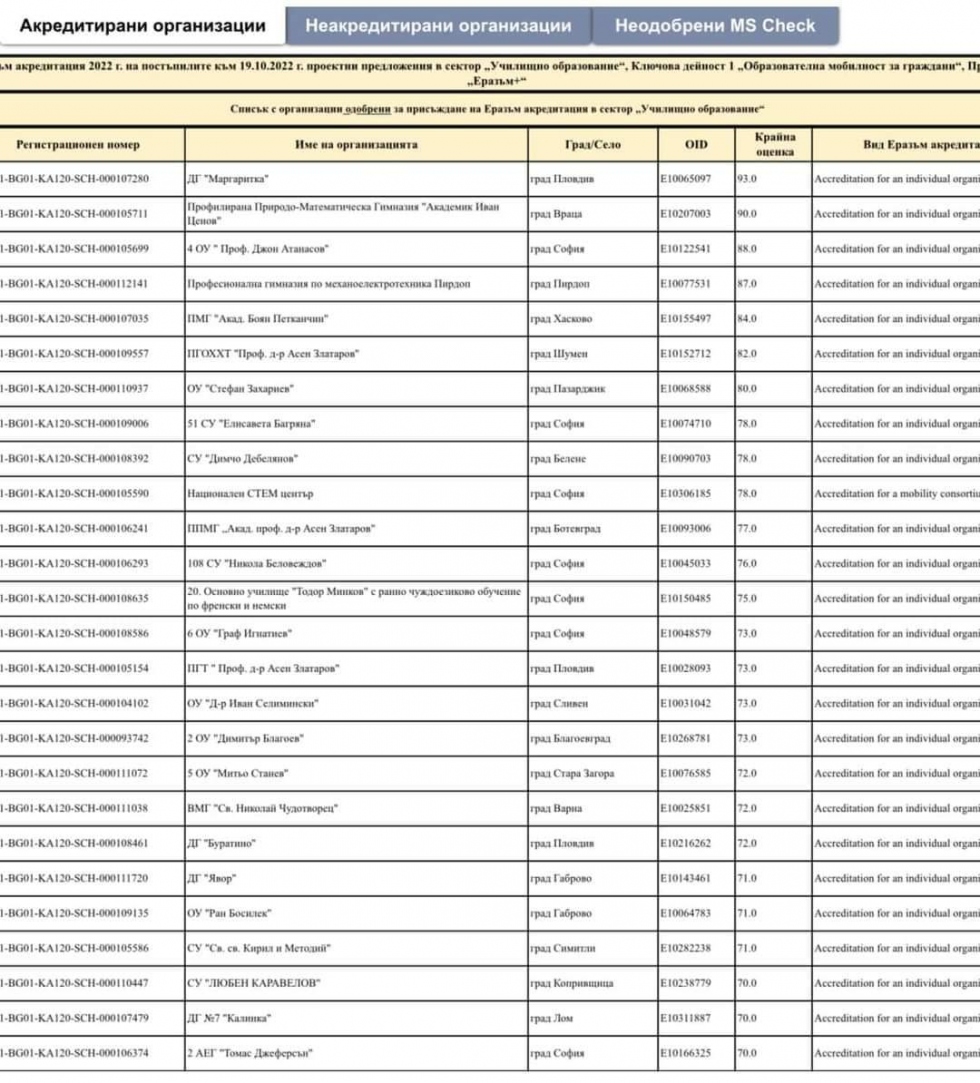Select the Град/Село column header

click(593, 144)
